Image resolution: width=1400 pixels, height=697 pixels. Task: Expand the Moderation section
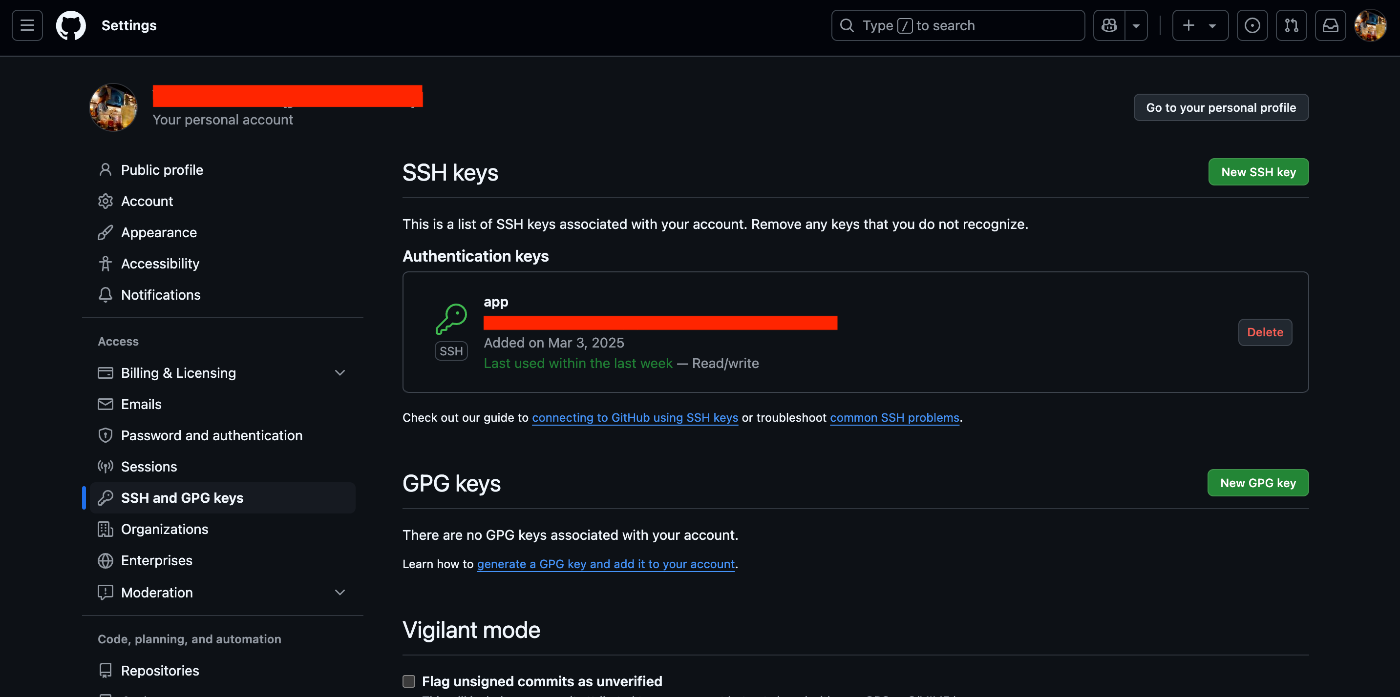point(340,592)
